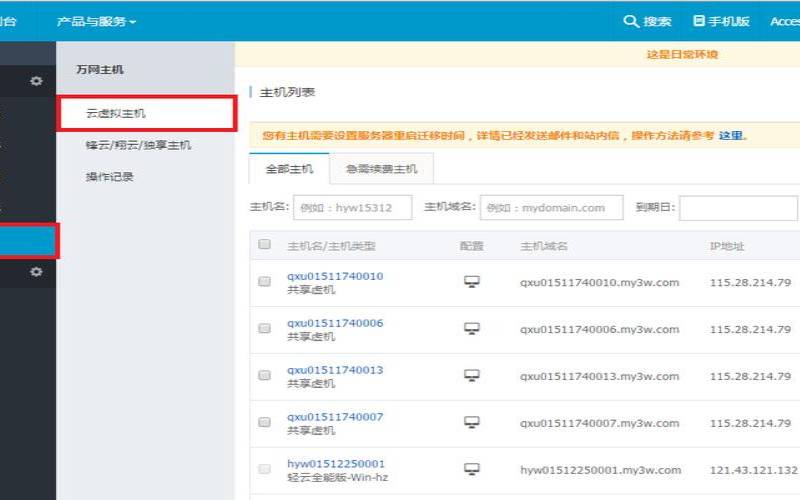The width and height of the screenshot is (800, 500).
Task: Open 操作记录 in the side menu
Action: tap(110, 177)
